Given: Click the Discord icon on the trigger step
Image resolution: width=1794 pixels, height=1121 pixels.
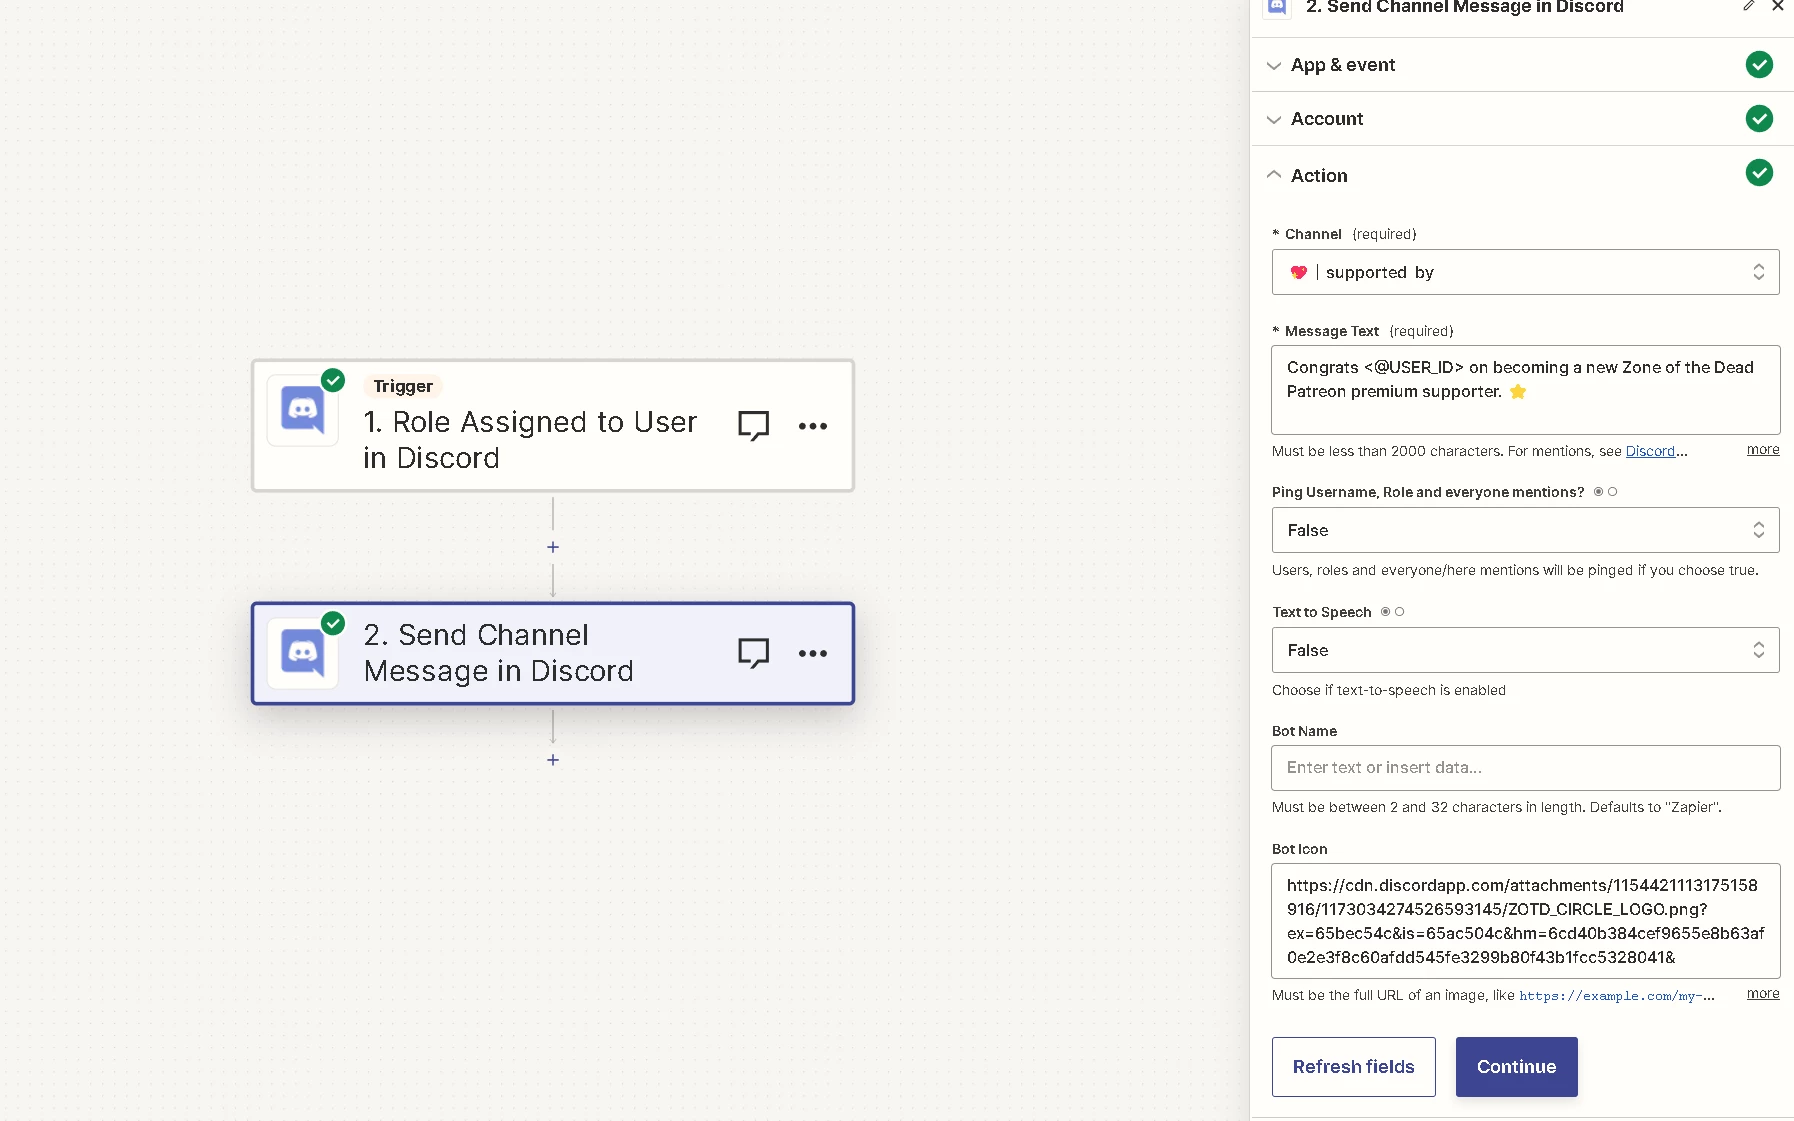Looking at the screenshot, I should (302, 410).
